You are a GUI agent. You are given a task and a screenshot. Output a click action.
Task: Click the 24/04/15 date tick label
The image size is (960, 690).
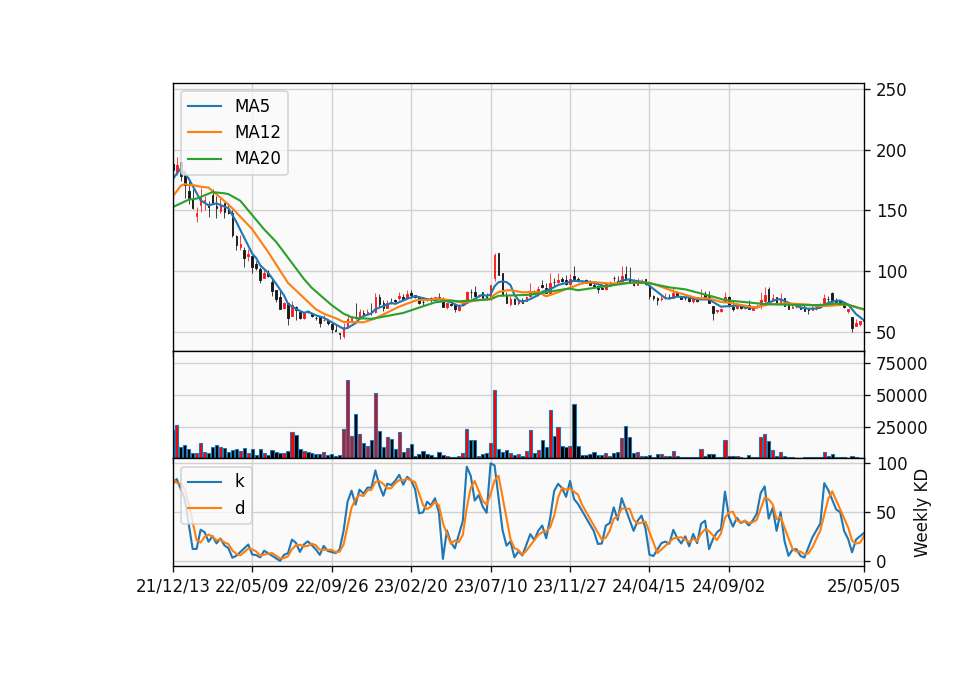coord(649,586)
